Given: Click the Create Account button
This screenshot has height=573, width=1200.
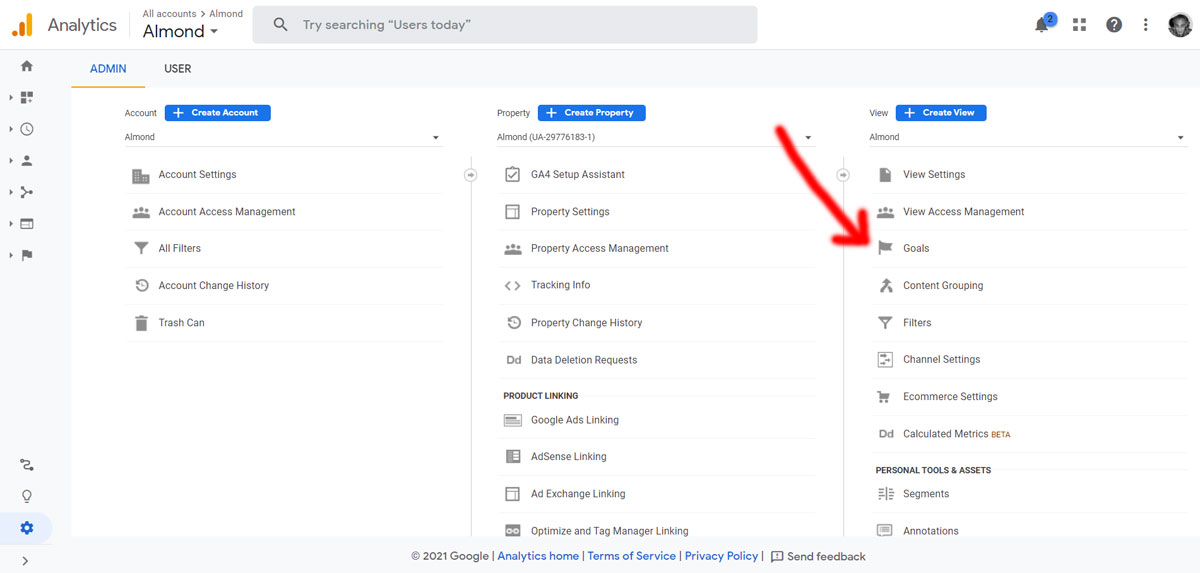Looking at the screenshot, I should tap(218, 113).
